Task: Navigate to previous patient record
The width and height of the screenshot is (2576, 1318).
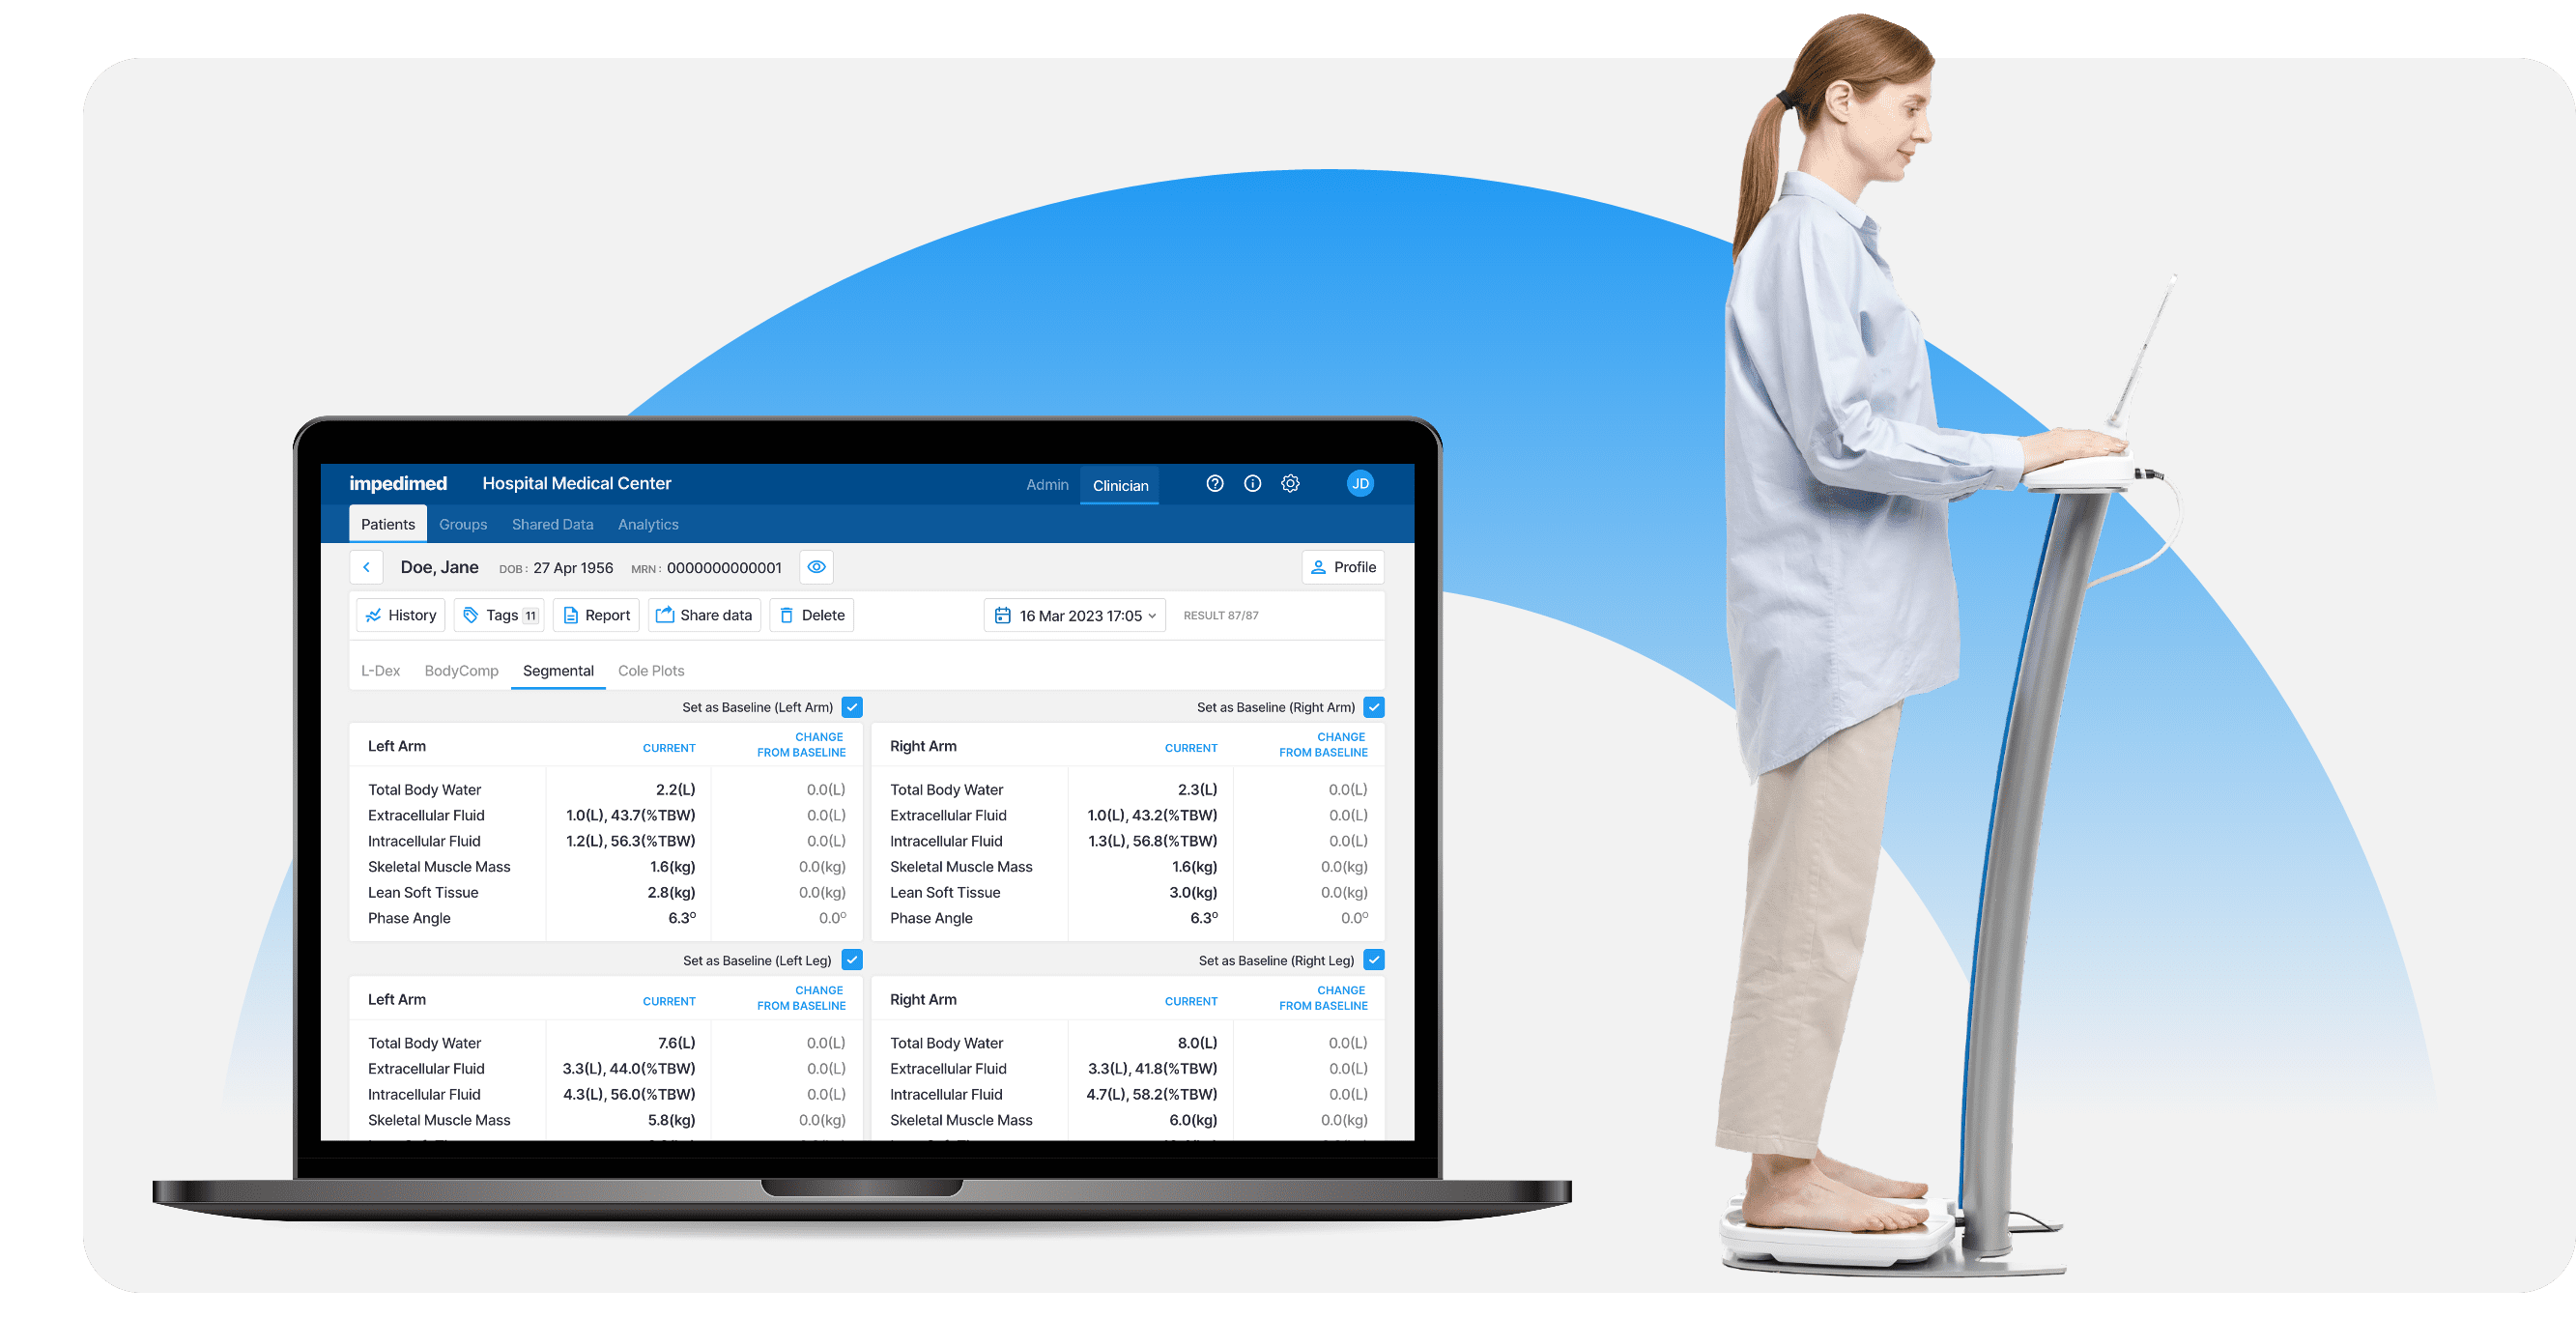Action: click(x=371, y=566)
